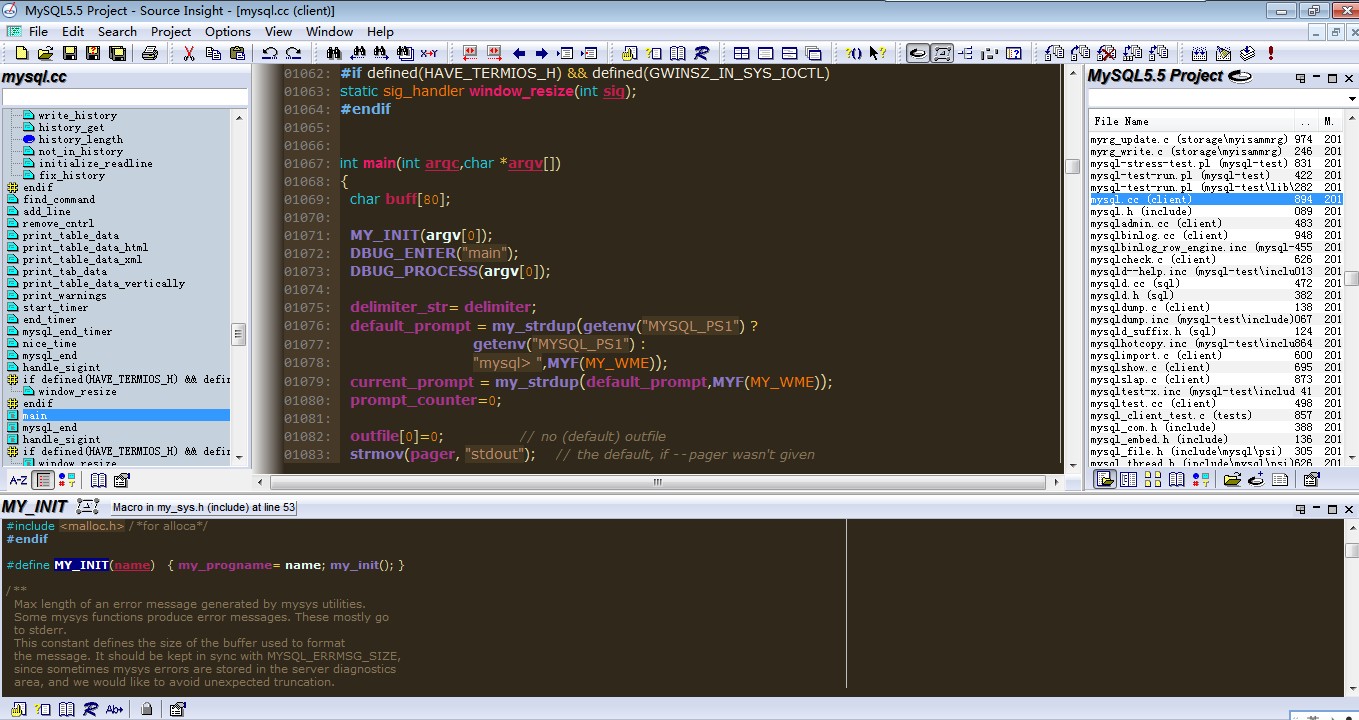Click the Copy icon in toolbar
This screenshot has width=1359, height=720.
pos(213,53)
